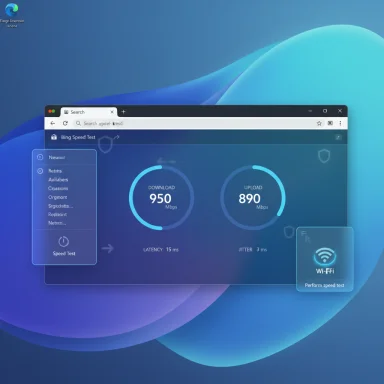
Task: Select the Search browser tab
Action: point(88,112)
